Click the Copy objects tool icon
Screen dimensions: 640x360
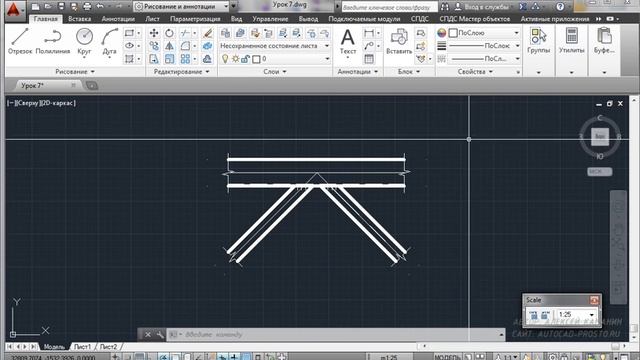click(x=154, y=46)
